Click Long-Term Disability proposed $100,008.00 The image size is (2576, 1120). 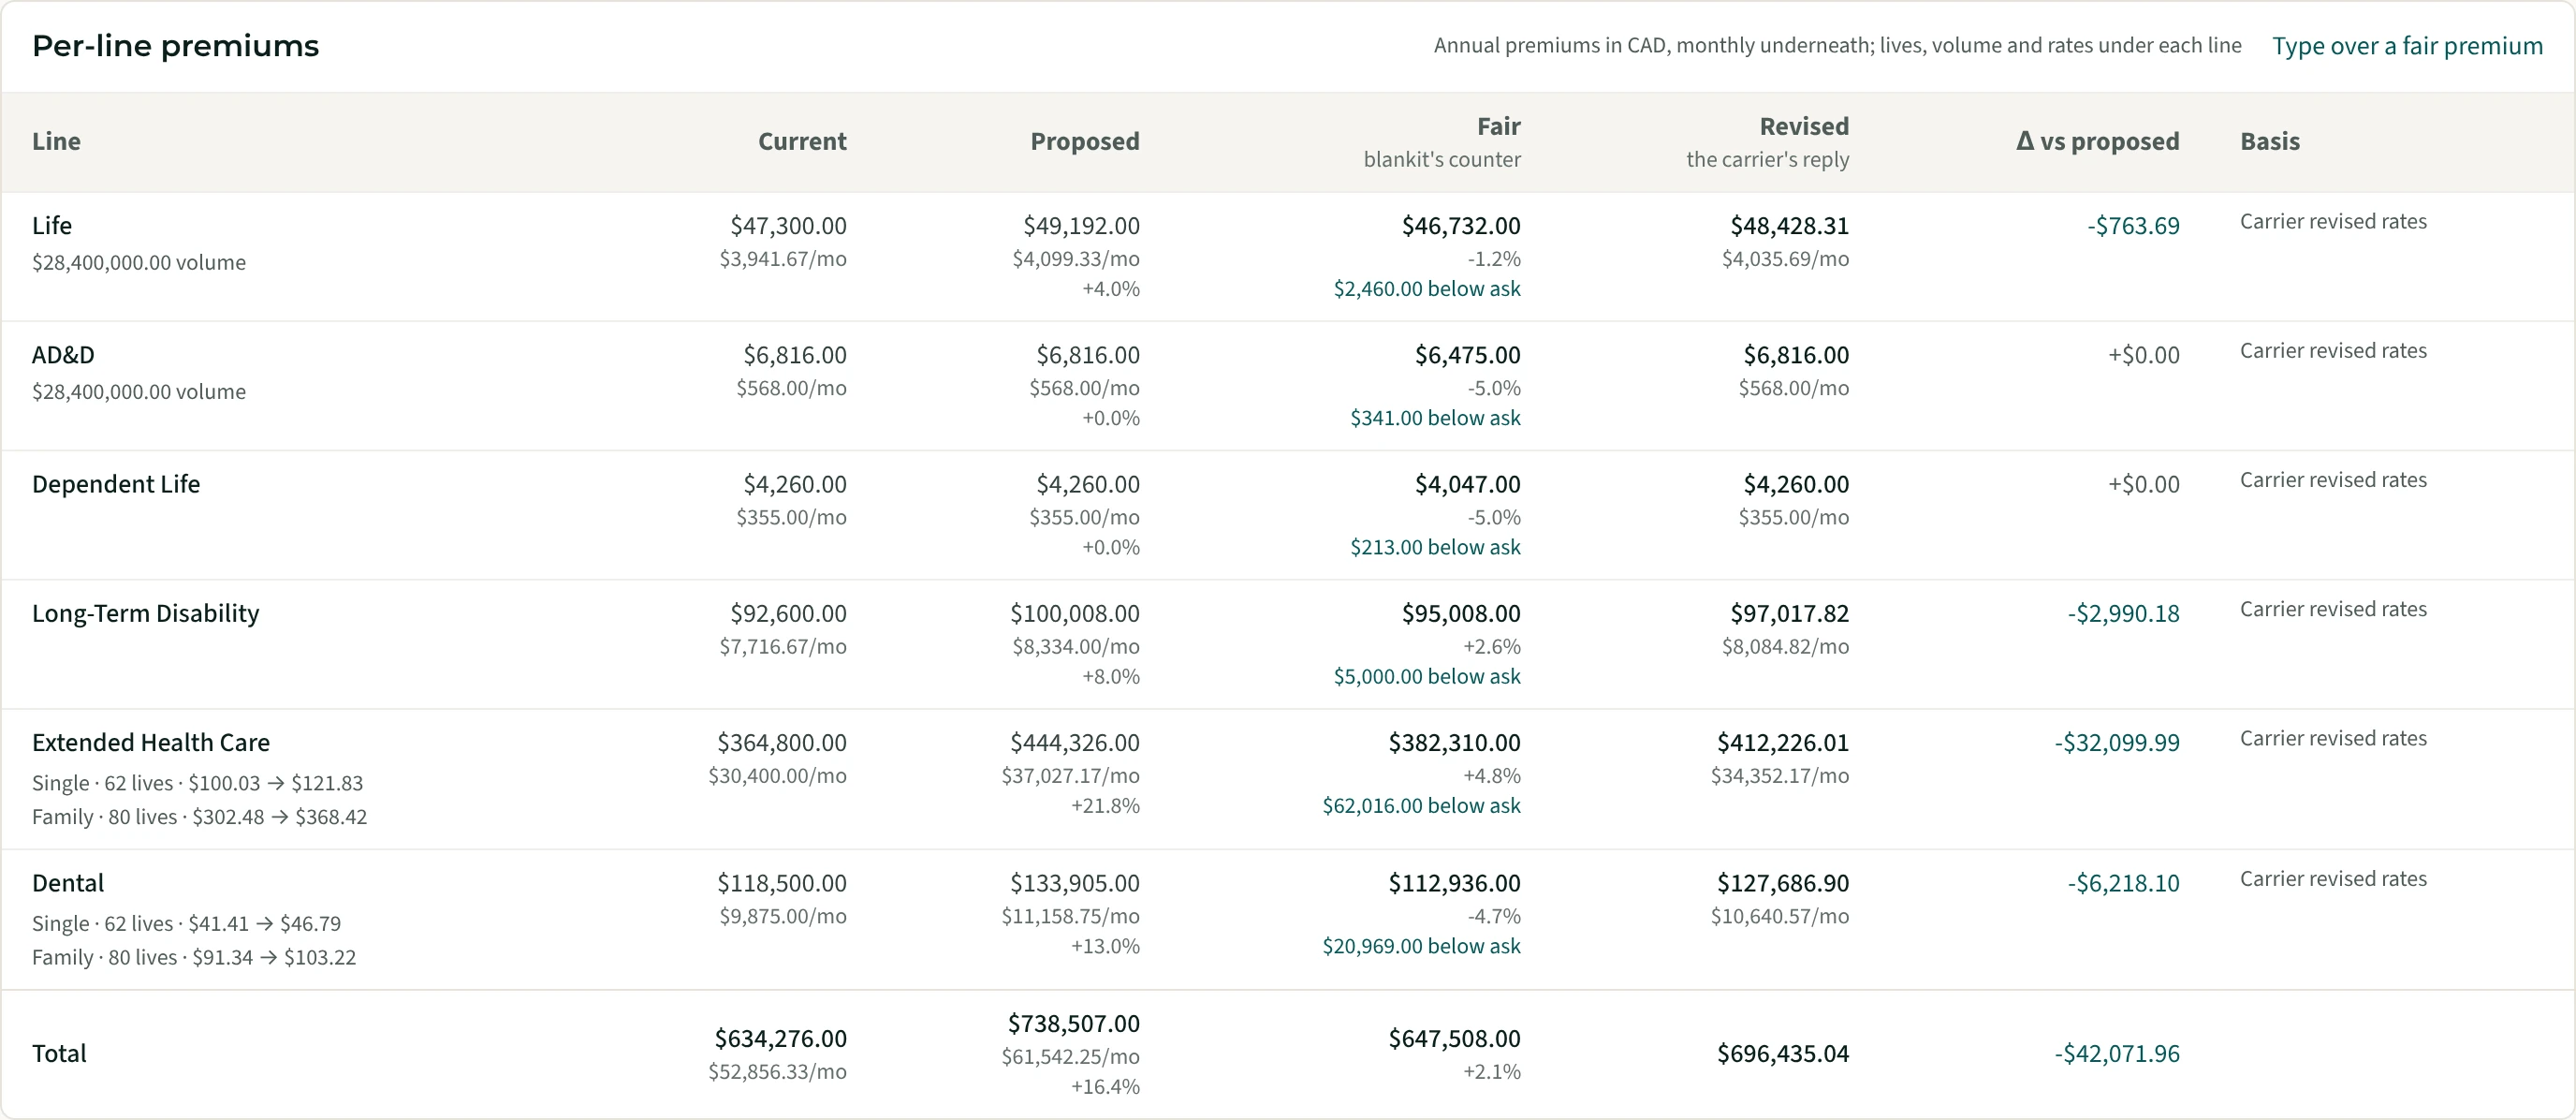coord(1075,613)
